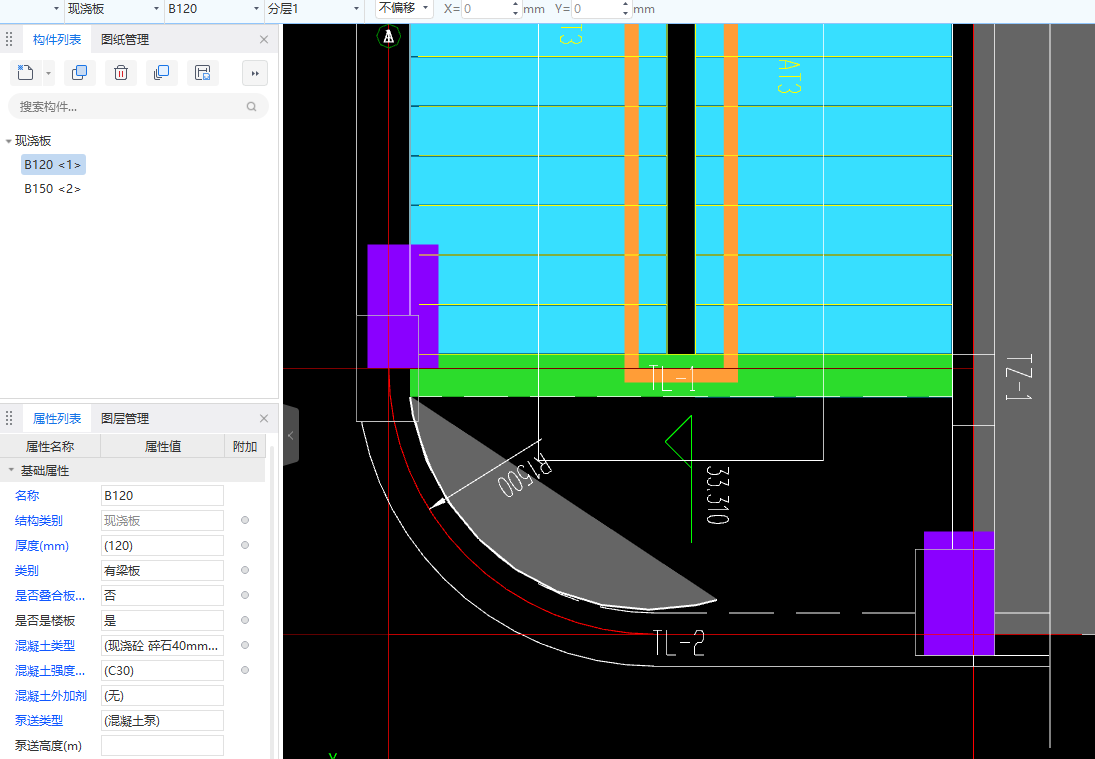Open the New component dropdown arrow
Image resolution: width=1095 pixels, height=759 pixels.
coord(48,73)
